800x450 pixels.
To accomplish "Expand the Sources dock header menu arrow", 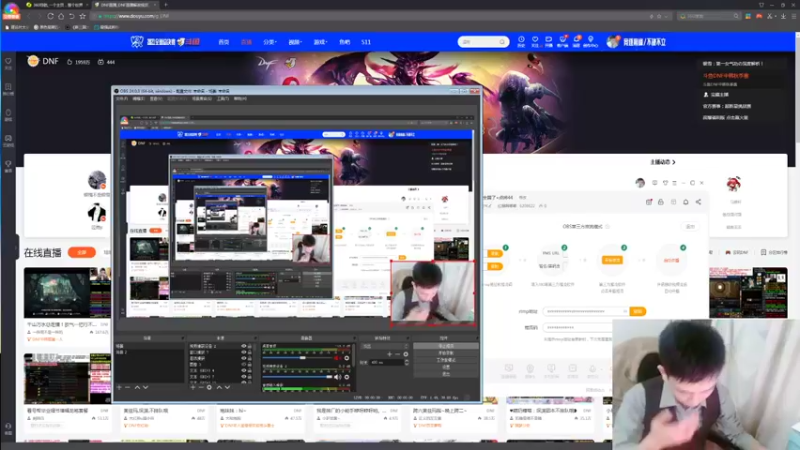I will 256,338.
